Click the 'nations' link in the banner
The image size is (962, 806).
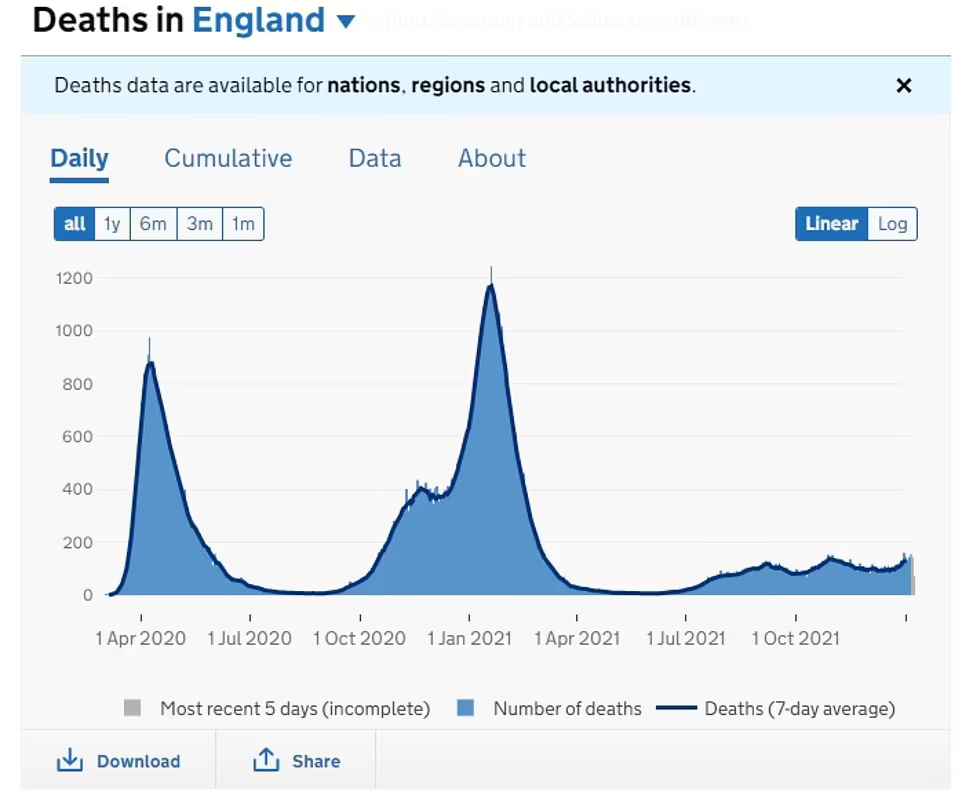coord(364,85)
